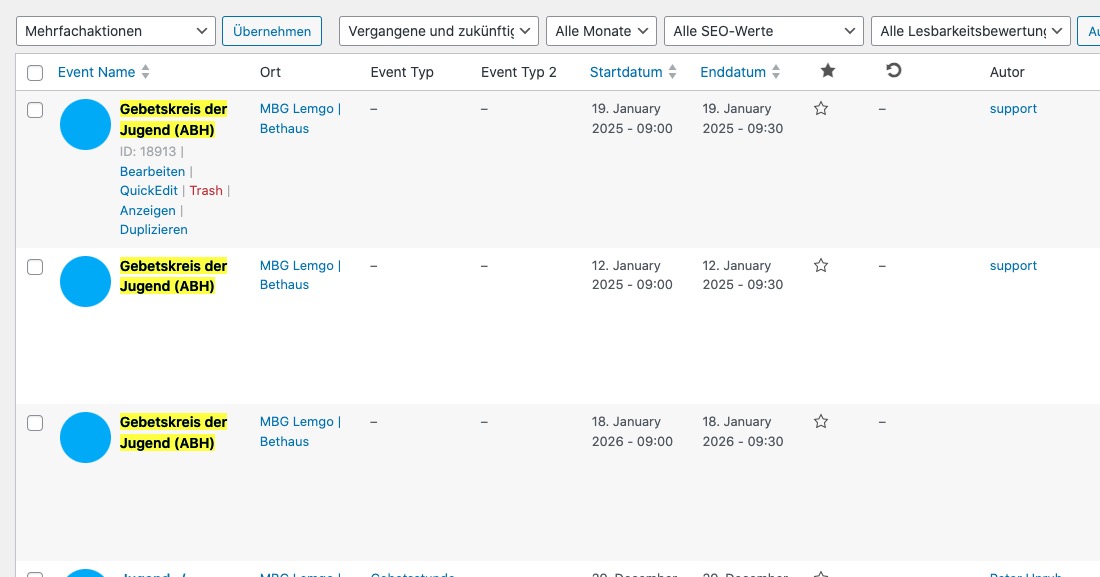Click sort arrows next to Event Name
The height and width of the screenshot is (577, 1100).
[145, 72]
